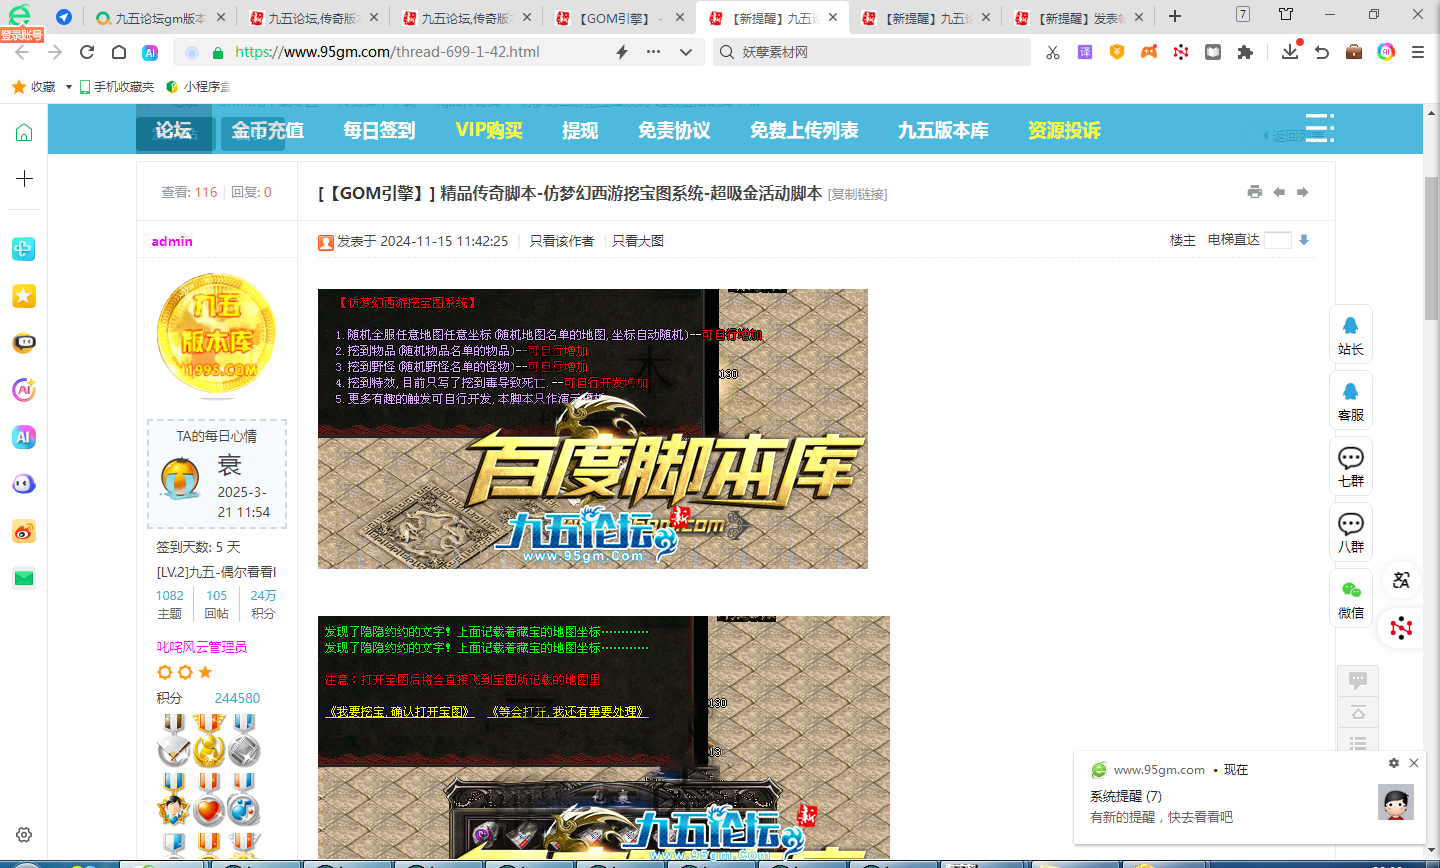Open new browser tab with plus
1440x868 pixels.
coord(1175,16)
